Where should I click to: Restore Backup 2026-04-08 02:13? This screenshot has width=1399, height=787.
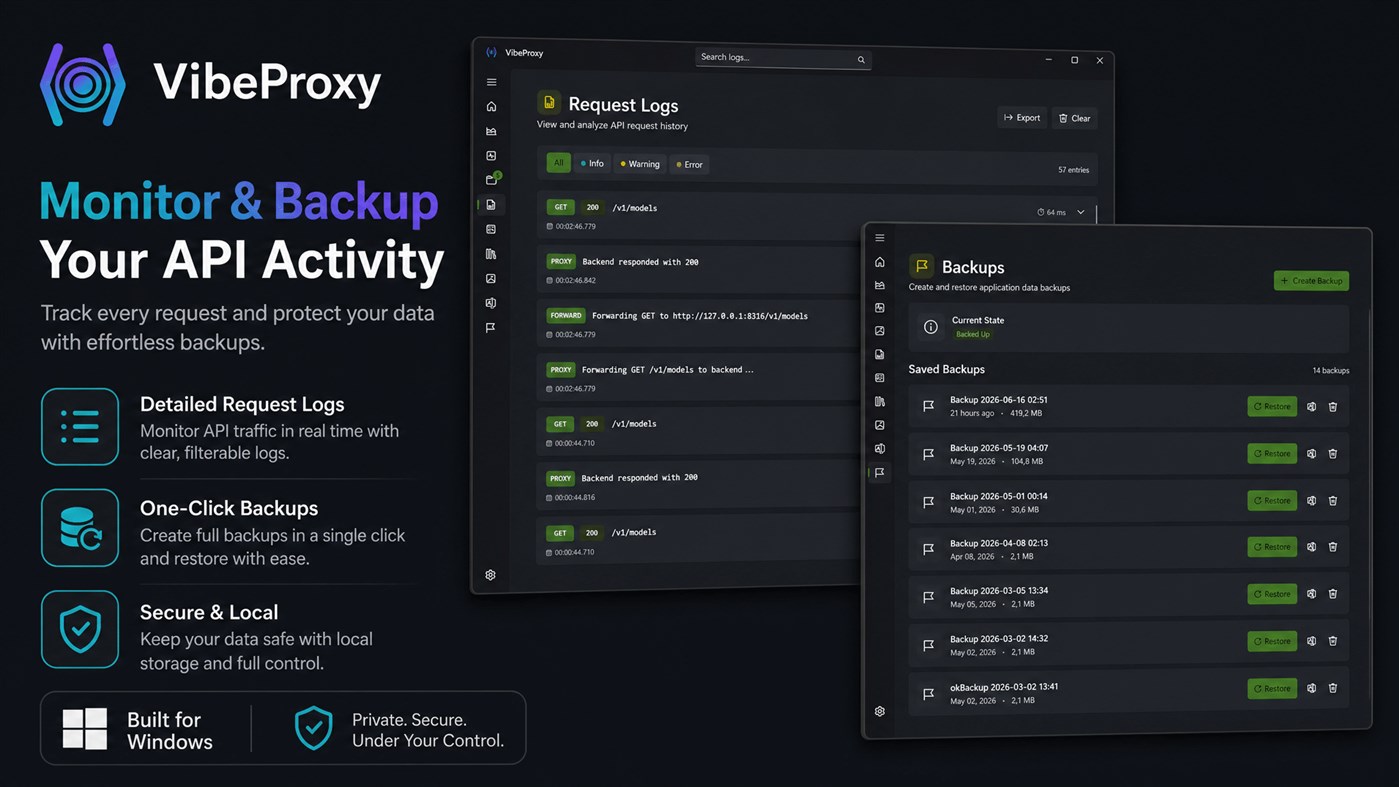point(1272,547)
